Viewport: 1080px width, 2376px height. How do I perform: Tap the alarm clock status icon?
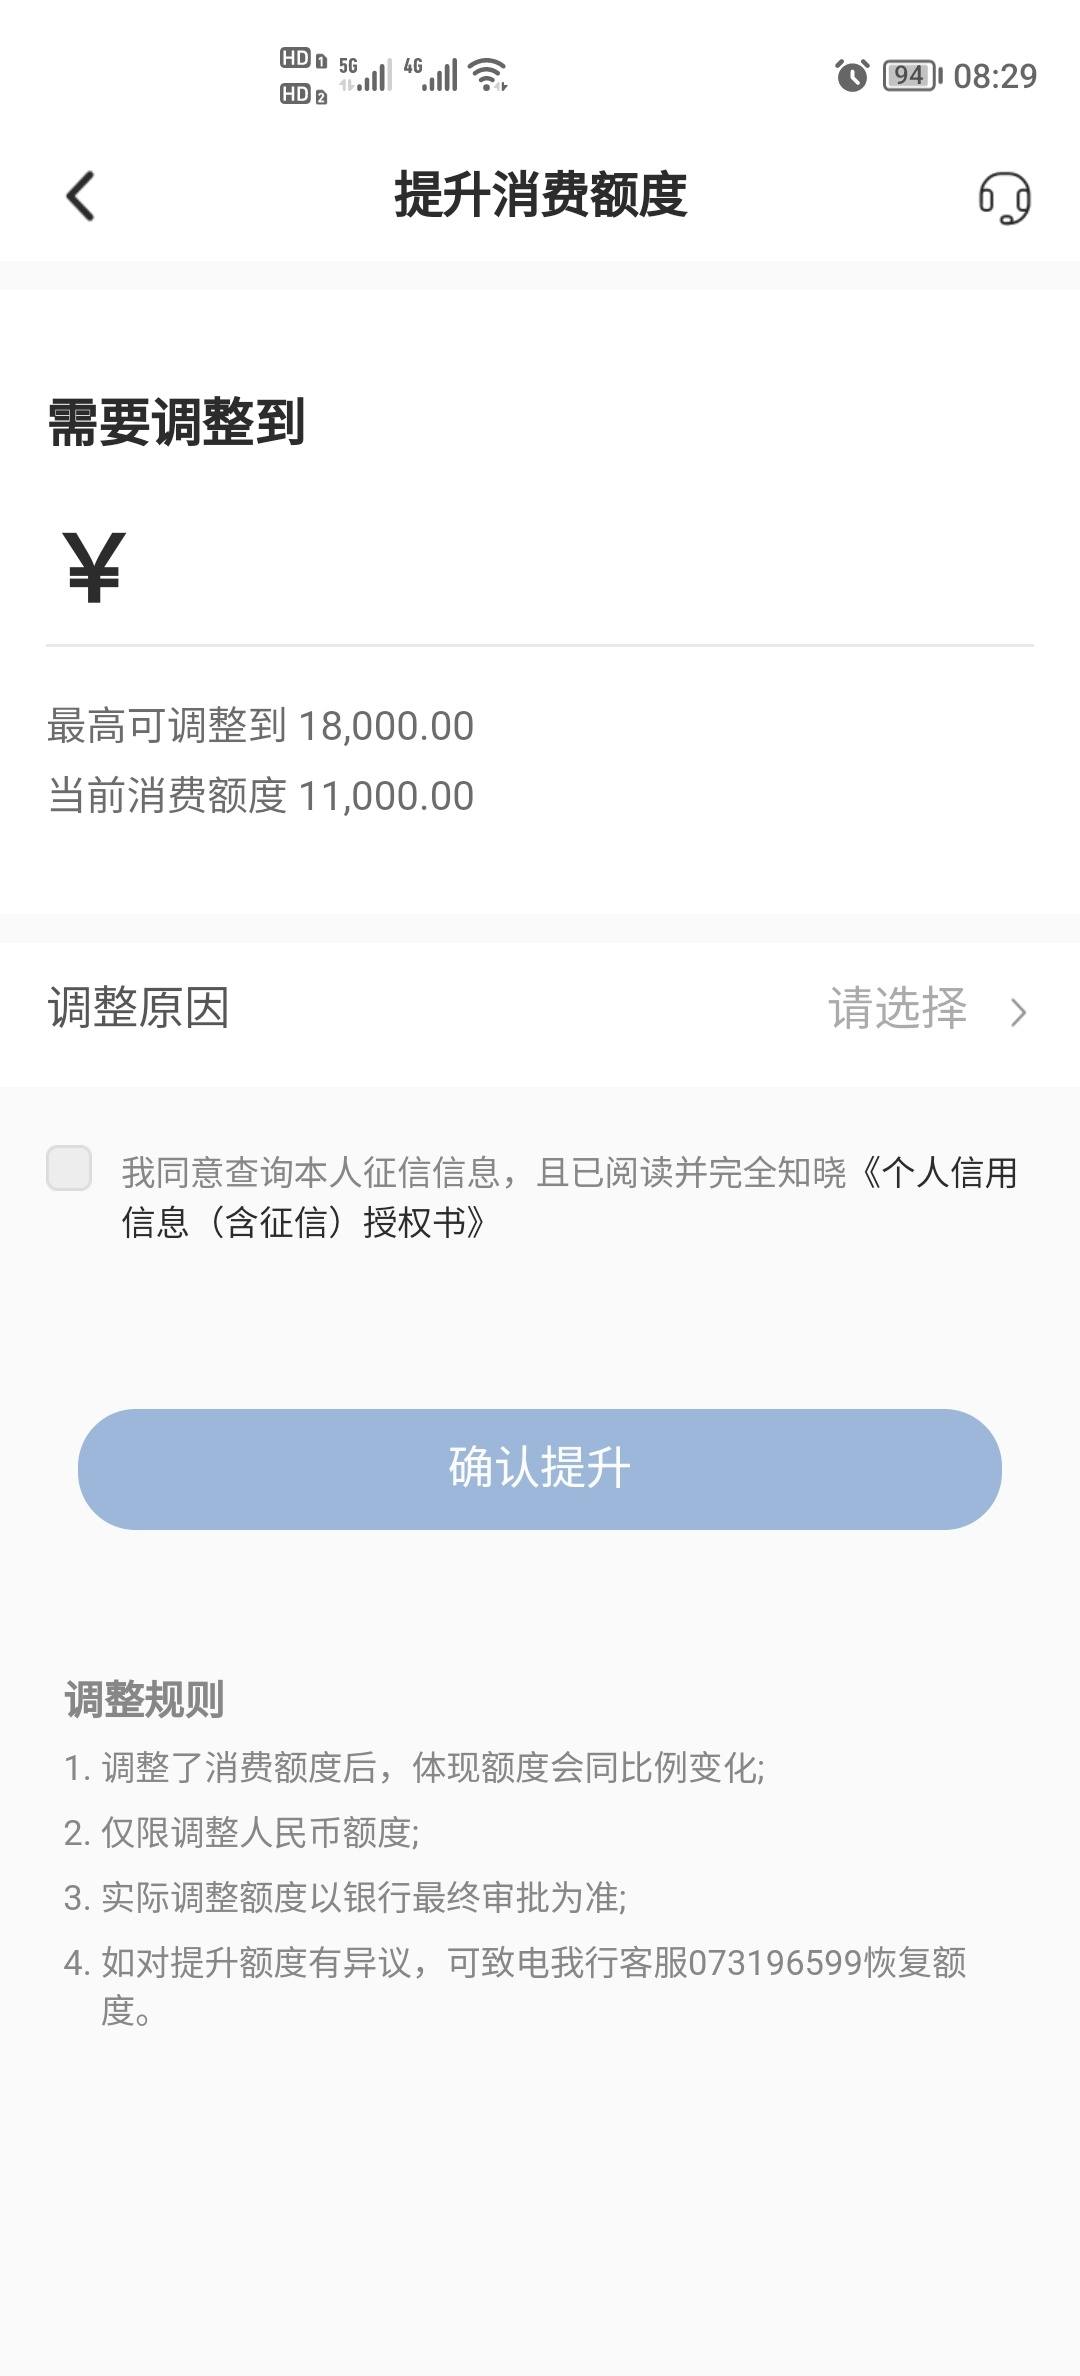tap(852, 75)
